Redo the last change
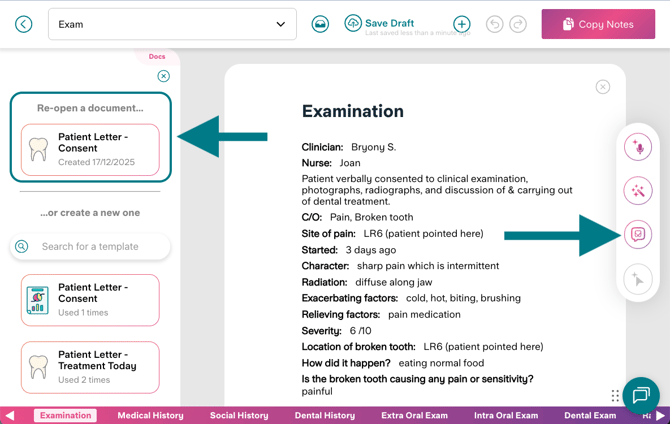The width and height of the screenshot is (670, 424). [x=518, y=24]
